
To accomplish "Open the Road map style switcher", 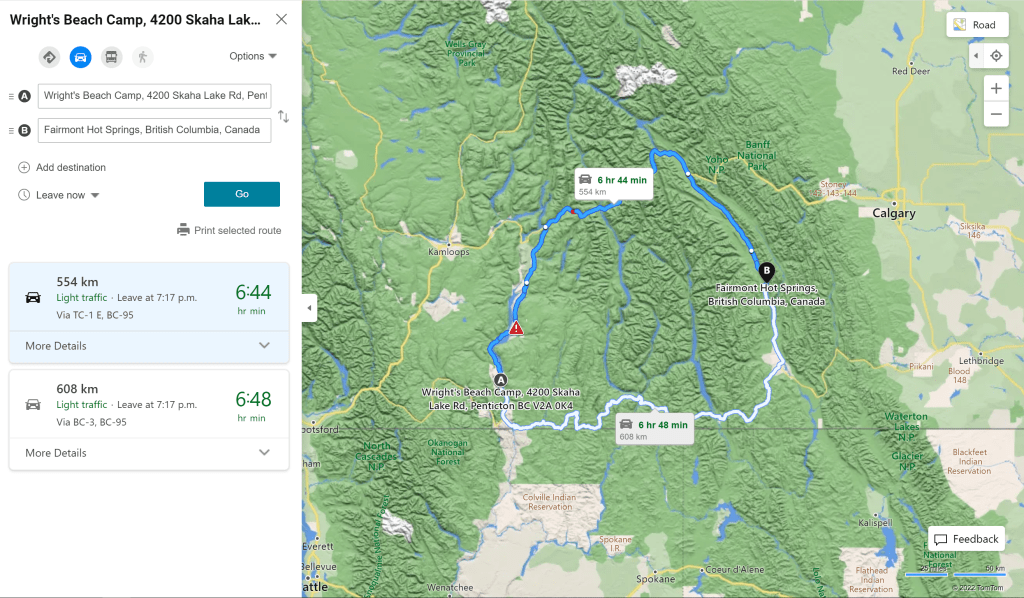I will click(977, 25).
